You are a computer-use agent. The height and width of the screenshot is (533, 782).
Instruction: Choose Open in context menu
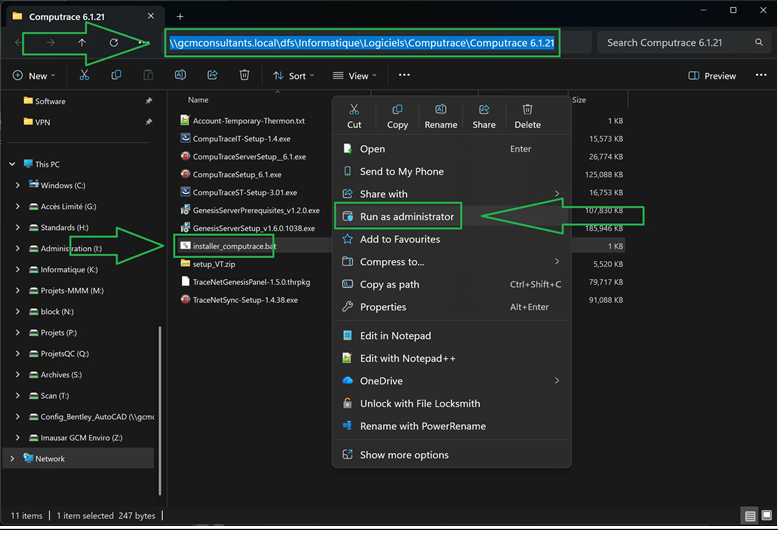(451, 149)
